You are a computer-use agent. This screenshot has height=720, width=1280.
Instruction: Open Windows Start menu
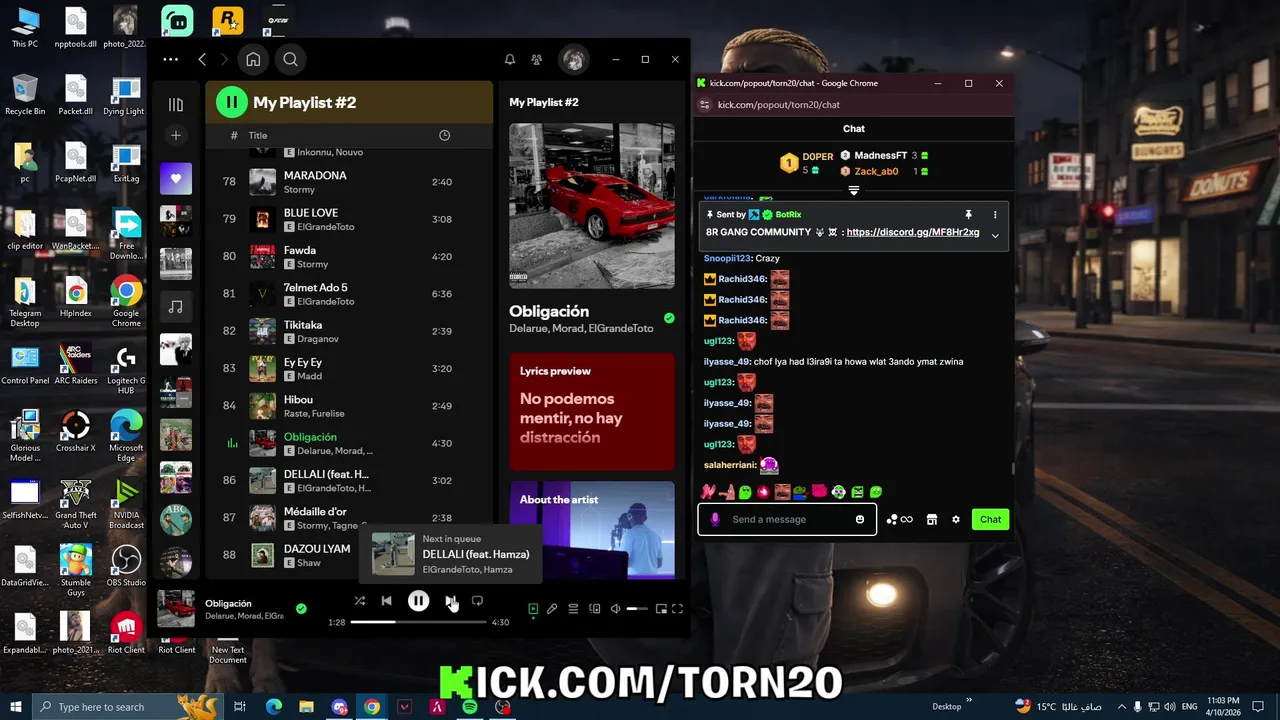(x=16, y=707)
